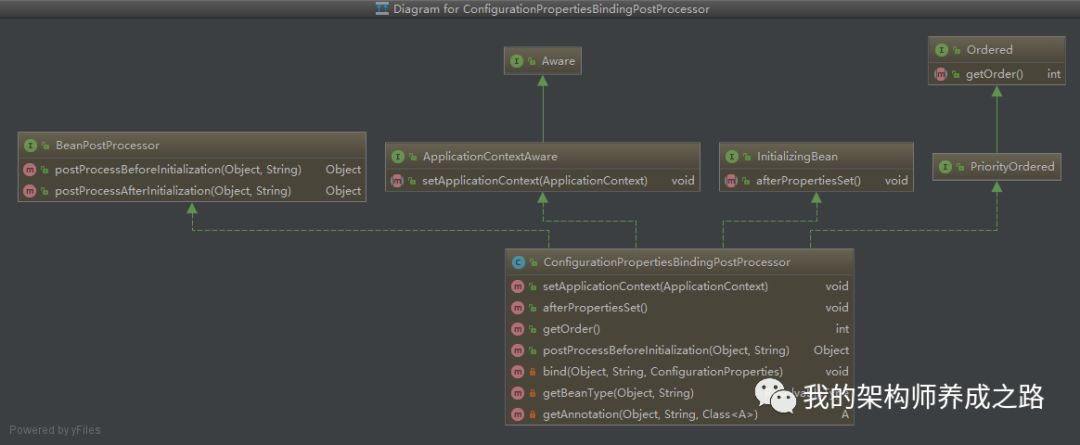Viewport: 1080px width, 445px height.
Task: Click method icon of postProcessAfterInitialization
Action: click(30, 191)
